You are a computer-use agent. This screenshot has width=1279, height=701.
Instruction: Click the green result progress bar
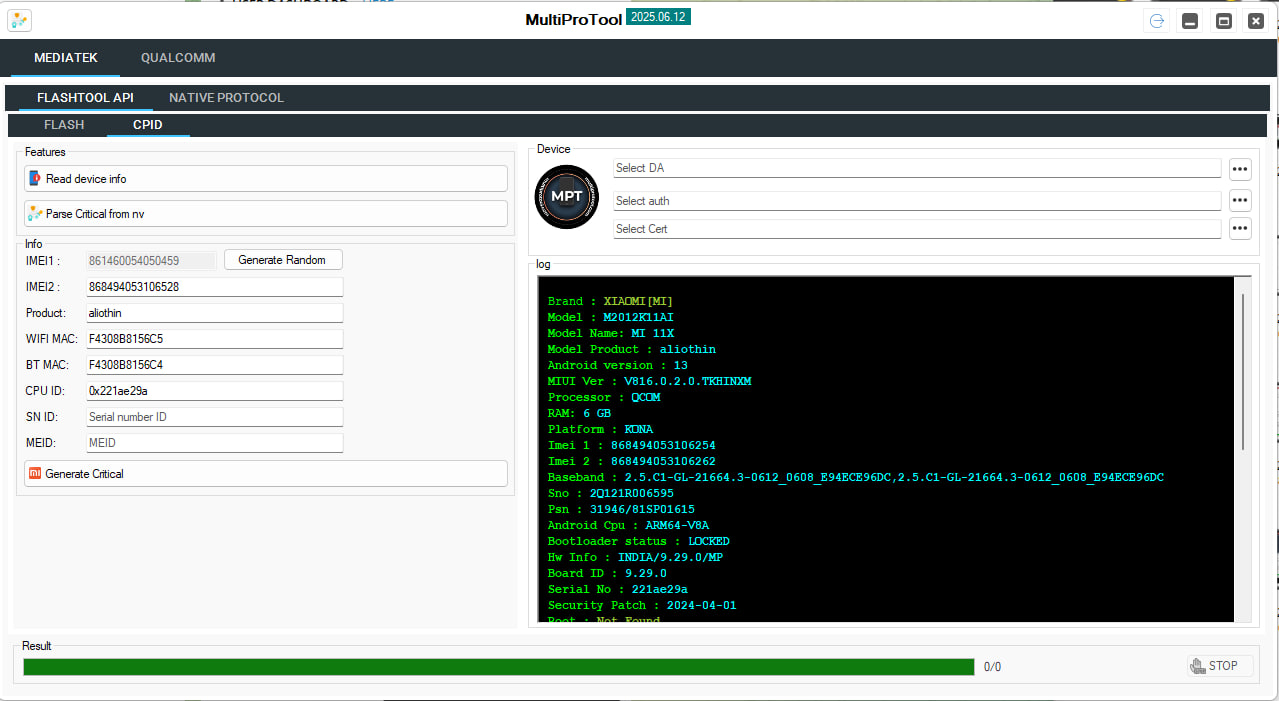498,667
